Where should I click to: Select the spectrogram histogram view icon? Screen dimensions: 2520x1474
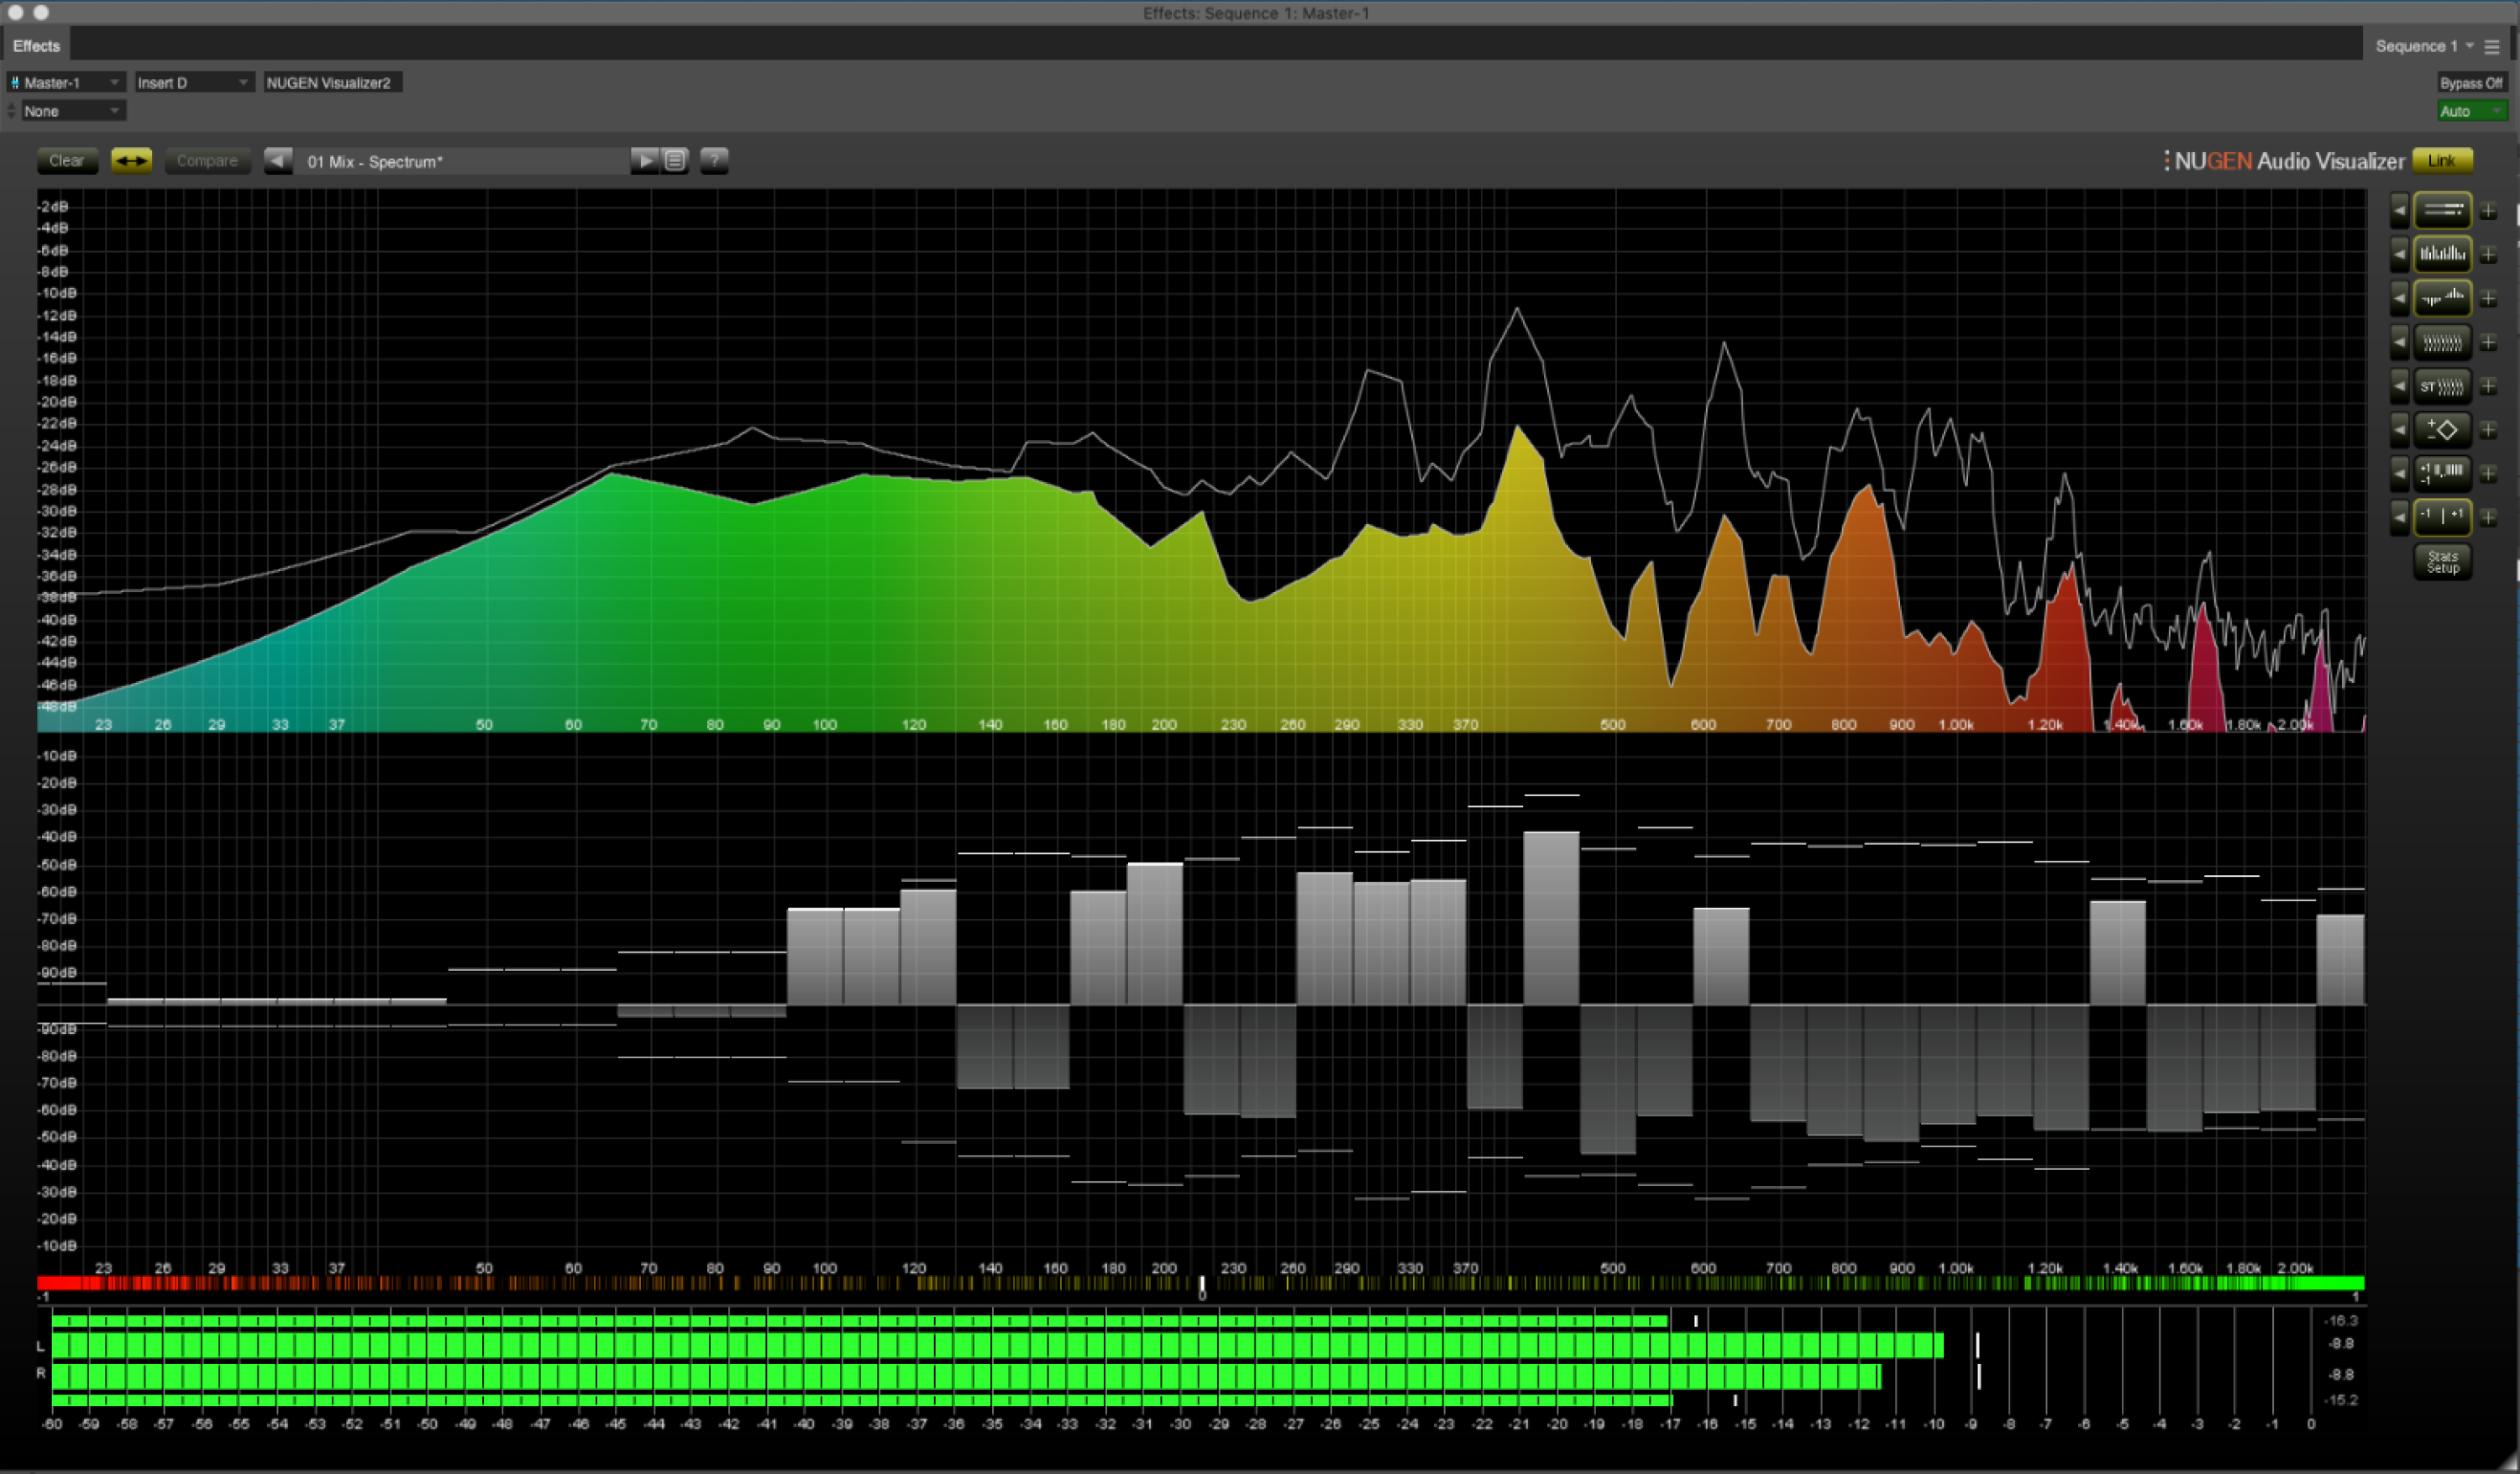pos(2443,253)
